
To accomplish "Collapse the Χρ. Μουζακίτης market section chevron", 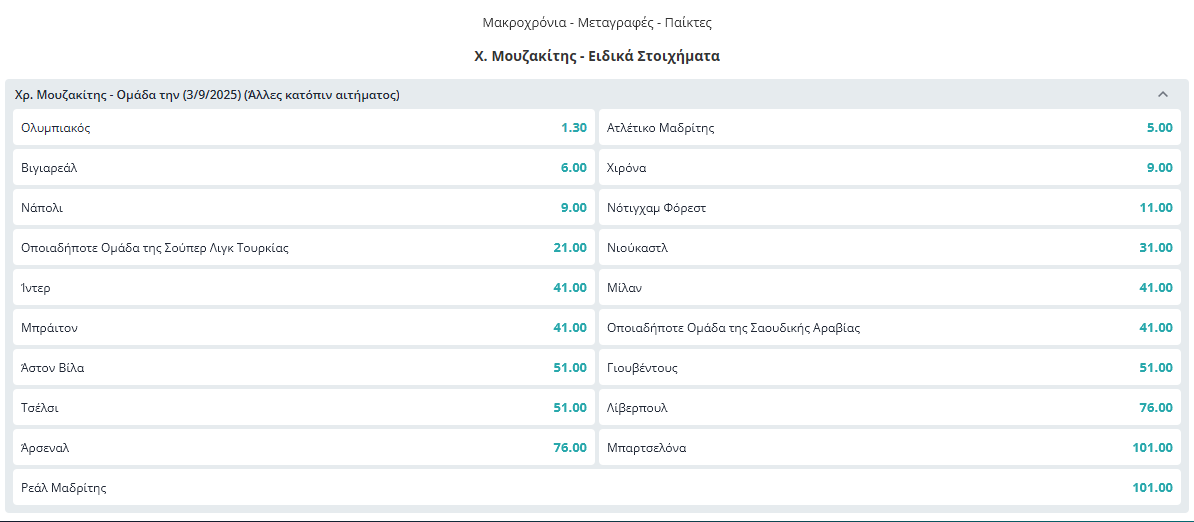I will [1162, 95].
